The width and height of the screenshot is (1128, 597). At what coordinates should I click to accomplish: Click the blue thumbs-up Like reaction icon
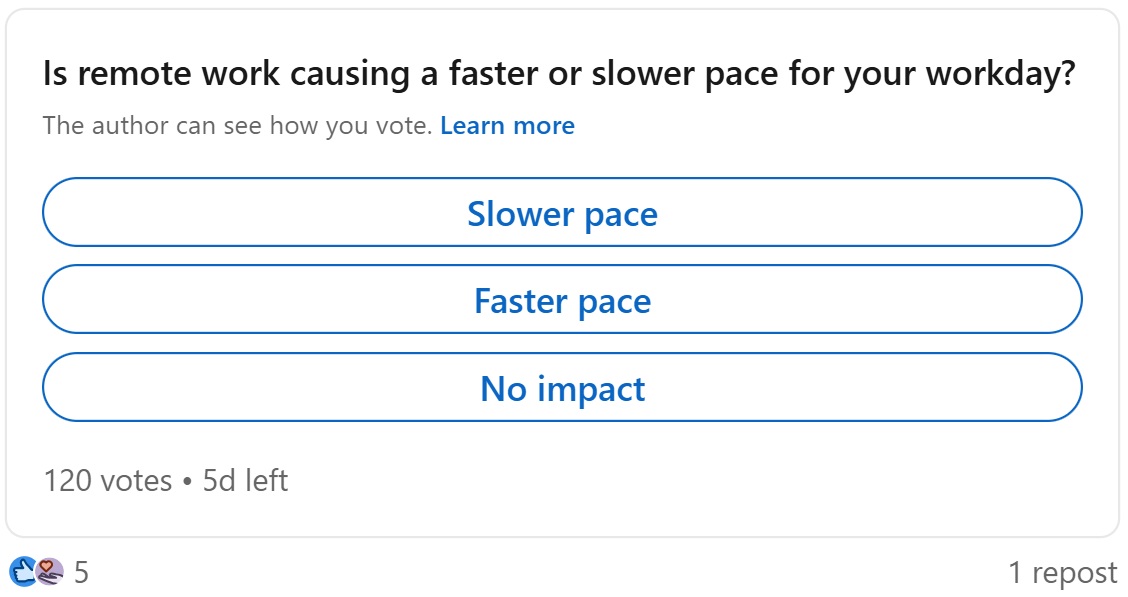pos(22,570)
